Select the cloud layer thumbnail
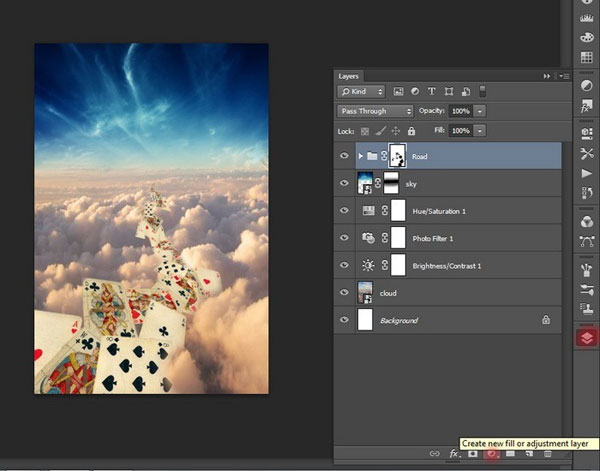600x471 pixels. tap(365, 292)
